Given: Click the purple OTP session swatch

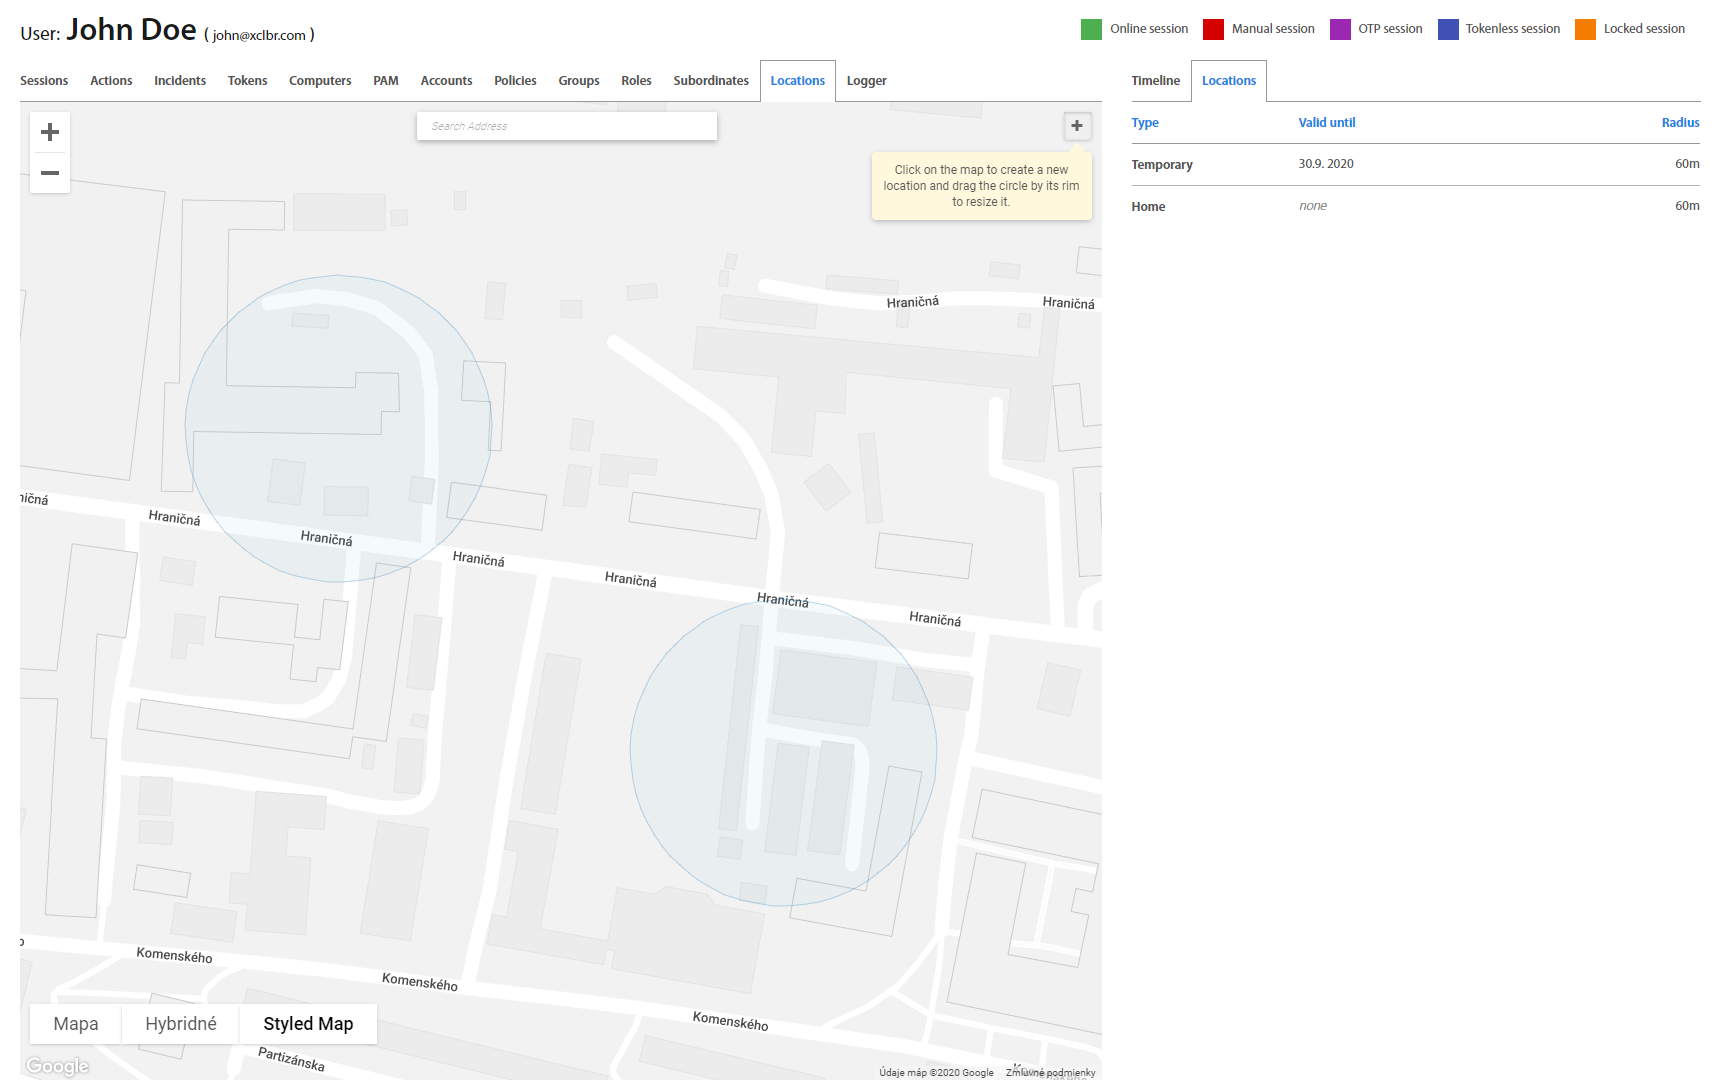Looking at the screenshot, I should pyautogui.click(x=1340, y=29).
